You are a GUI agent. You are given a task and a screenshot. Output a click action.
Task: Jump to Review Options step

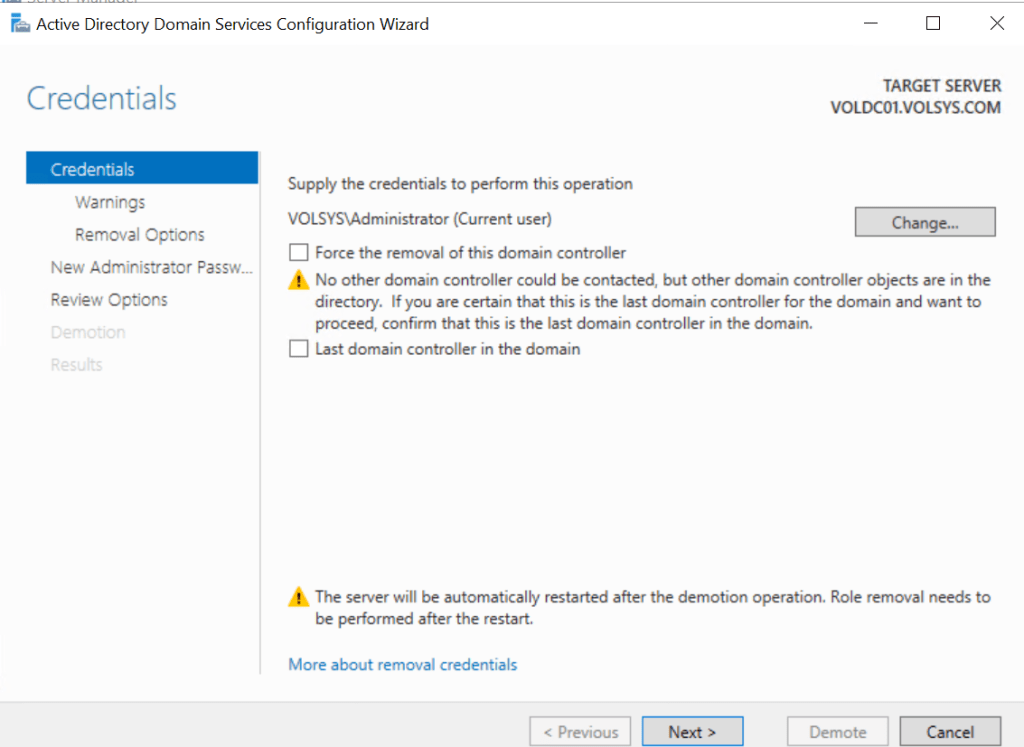(x=109, y=300)
